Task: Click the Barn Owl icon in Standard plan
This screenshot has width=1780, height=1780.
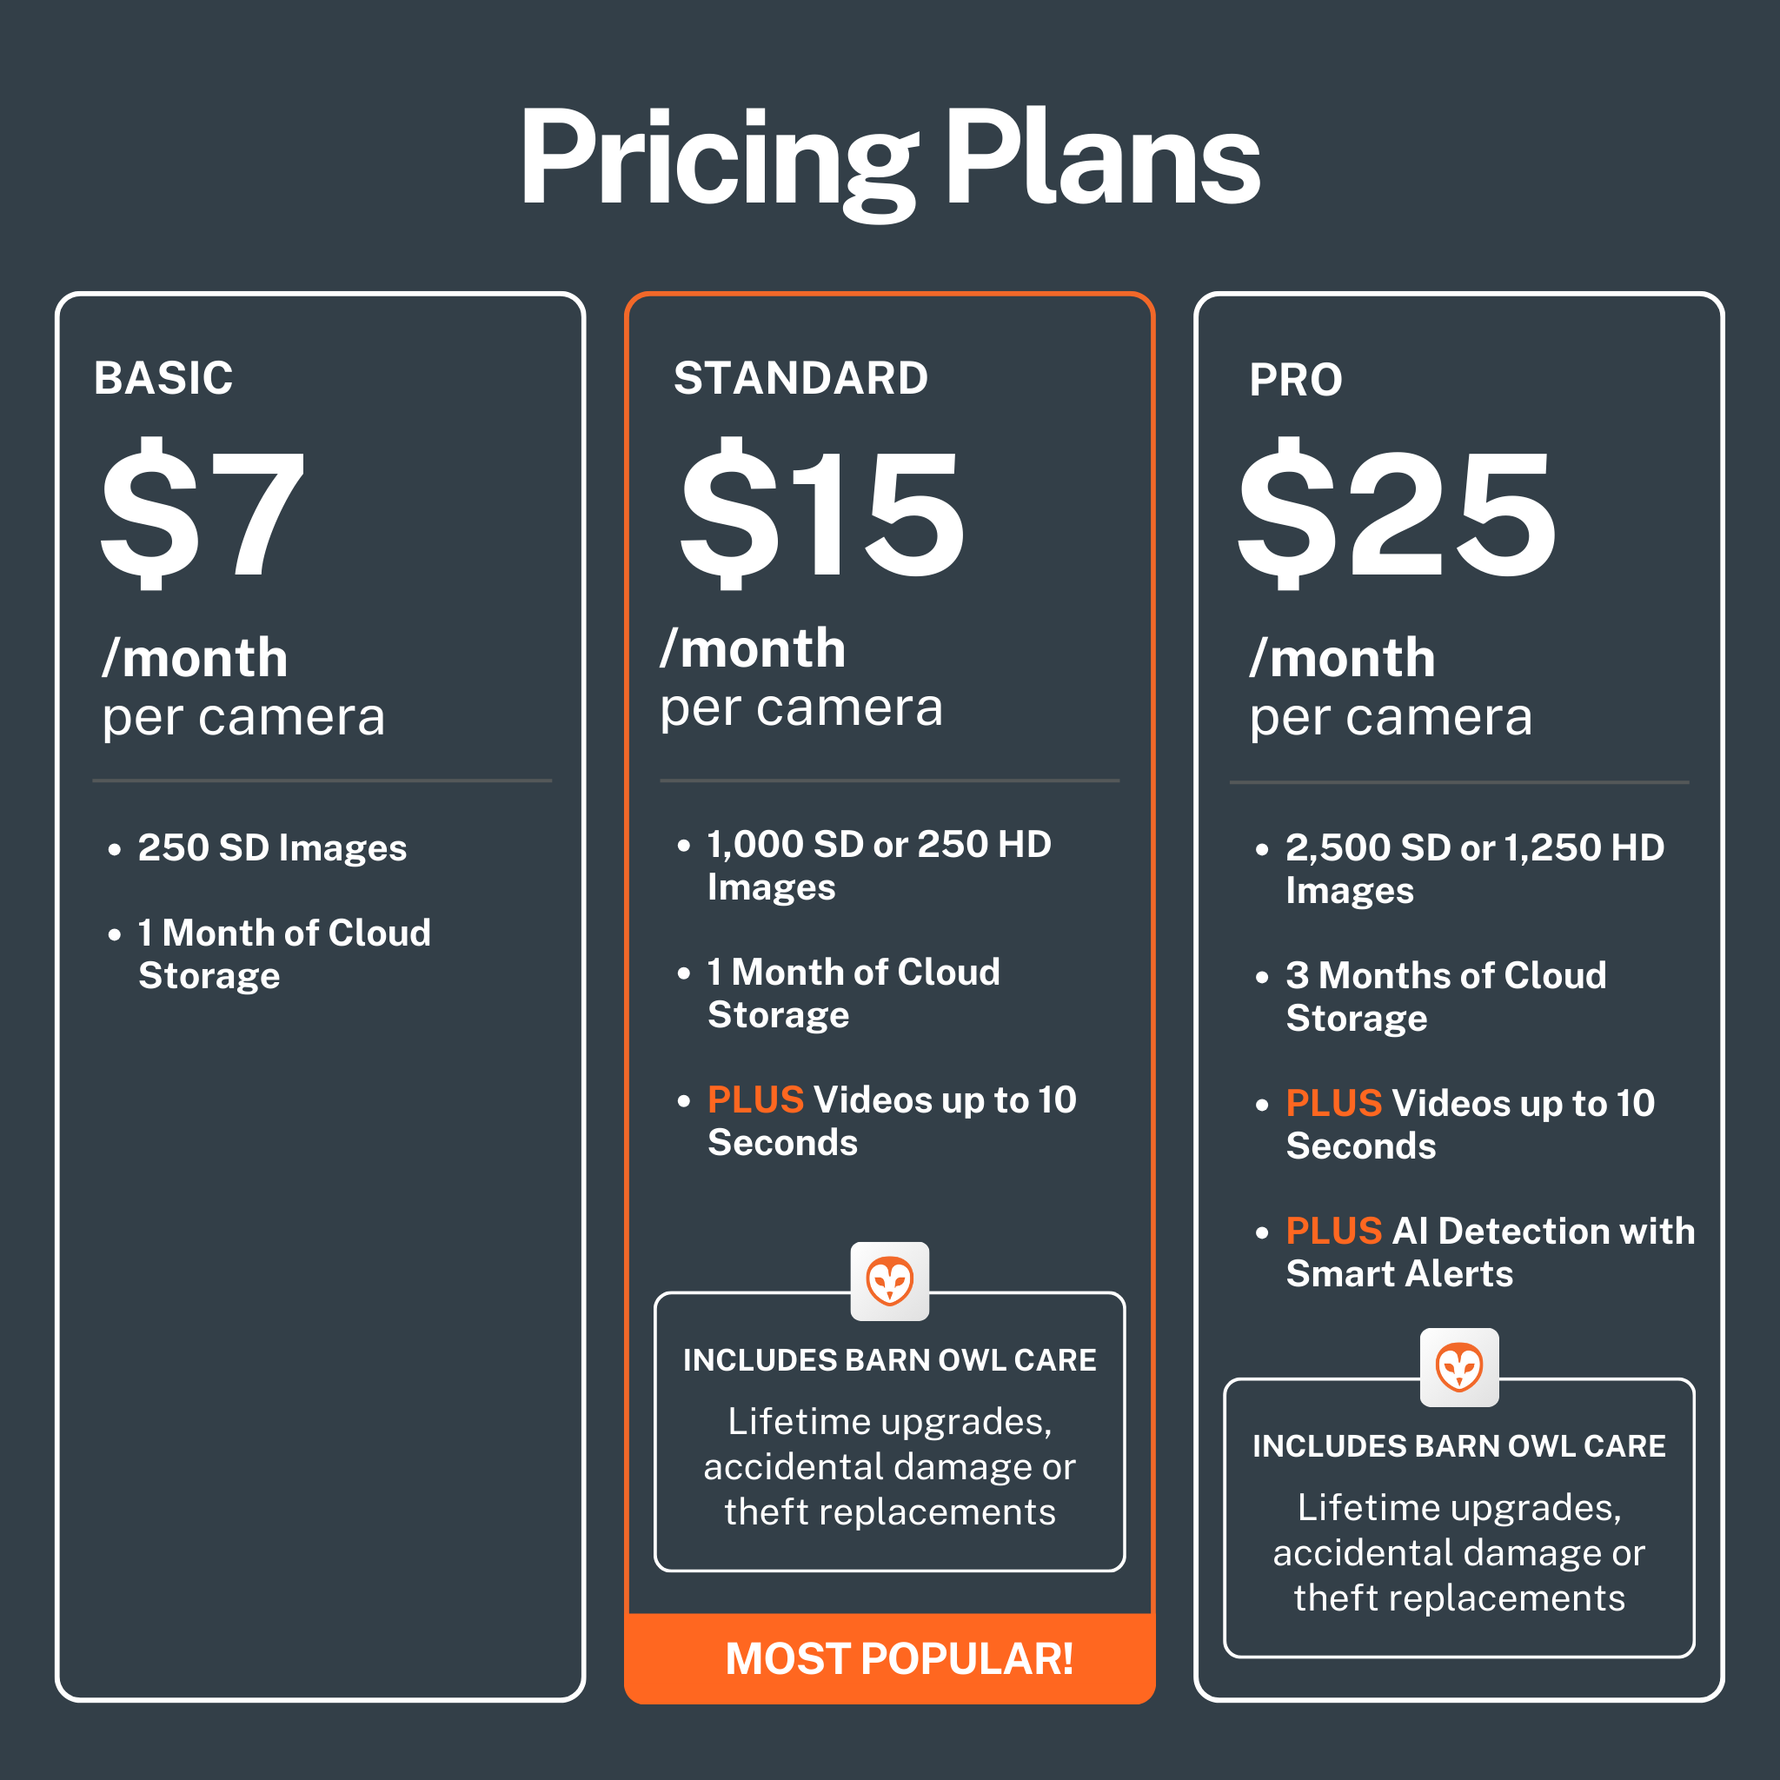Action: 889,1281
